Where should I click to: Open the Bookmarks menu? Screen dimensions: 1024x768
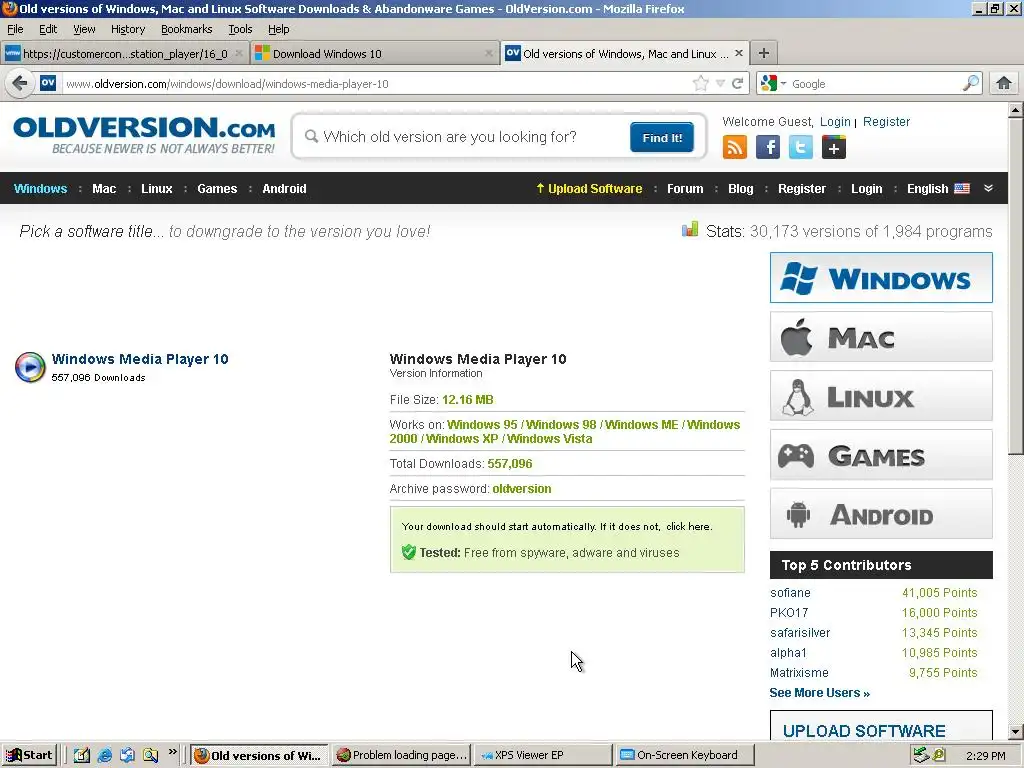tap(187, 29)
